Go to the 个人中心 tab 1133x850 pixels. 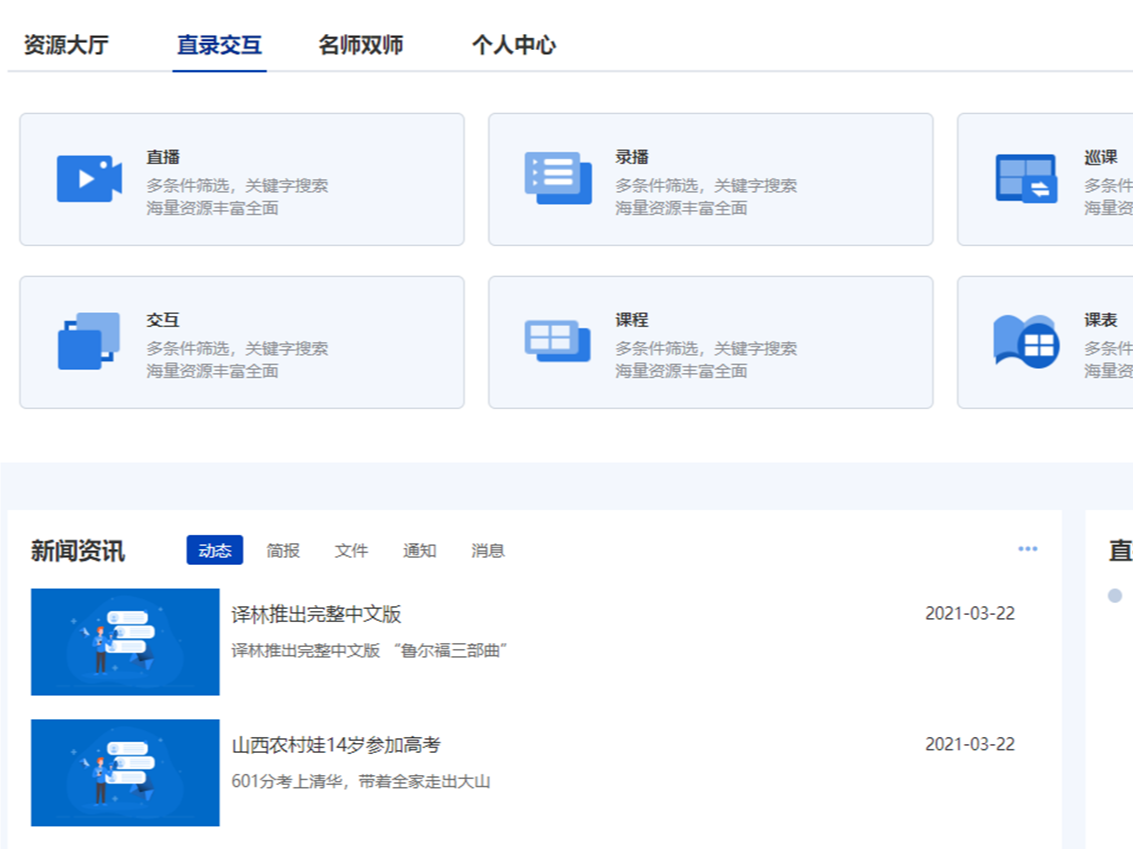pyautogui.click(x=514, y=45)
